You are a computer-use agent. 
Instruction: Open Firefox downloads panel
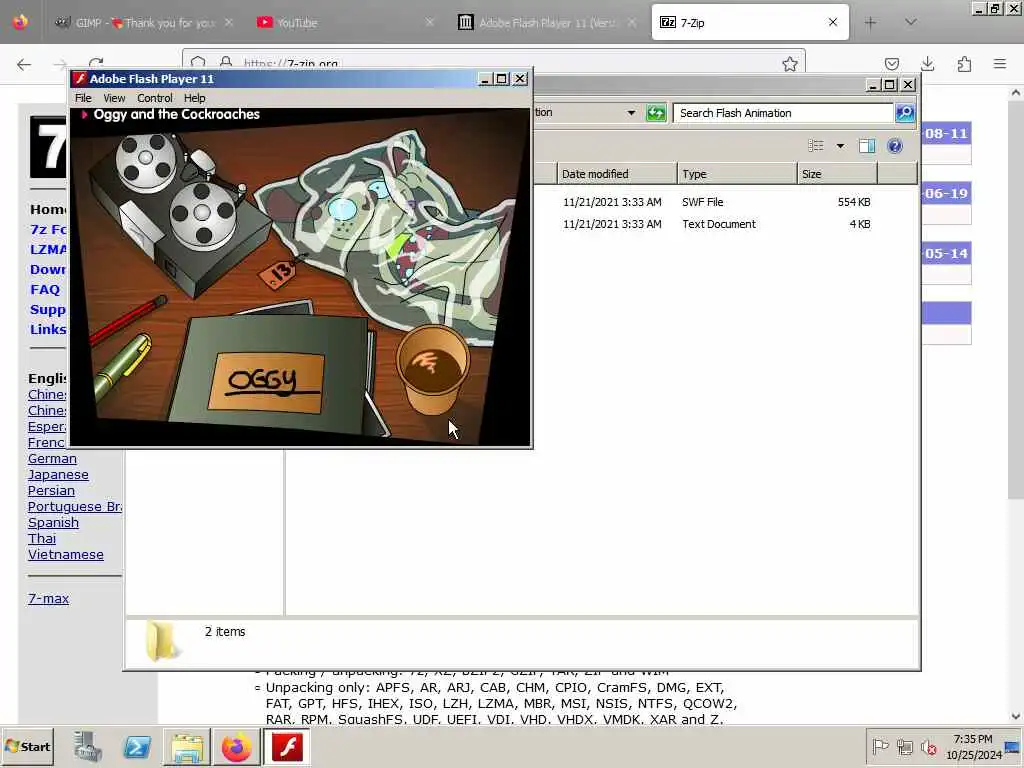[x=927, y=64]
